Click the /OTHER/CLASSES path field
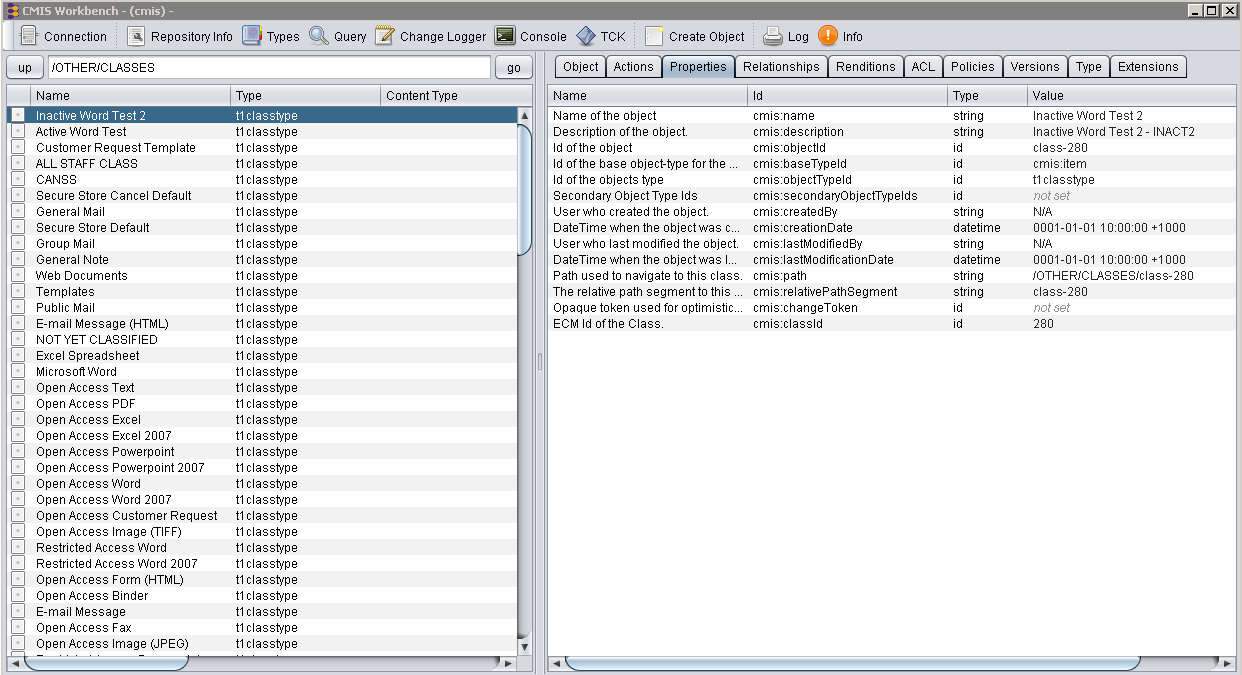This screenshot has width=1242, height=675. [x=269, y=68]
